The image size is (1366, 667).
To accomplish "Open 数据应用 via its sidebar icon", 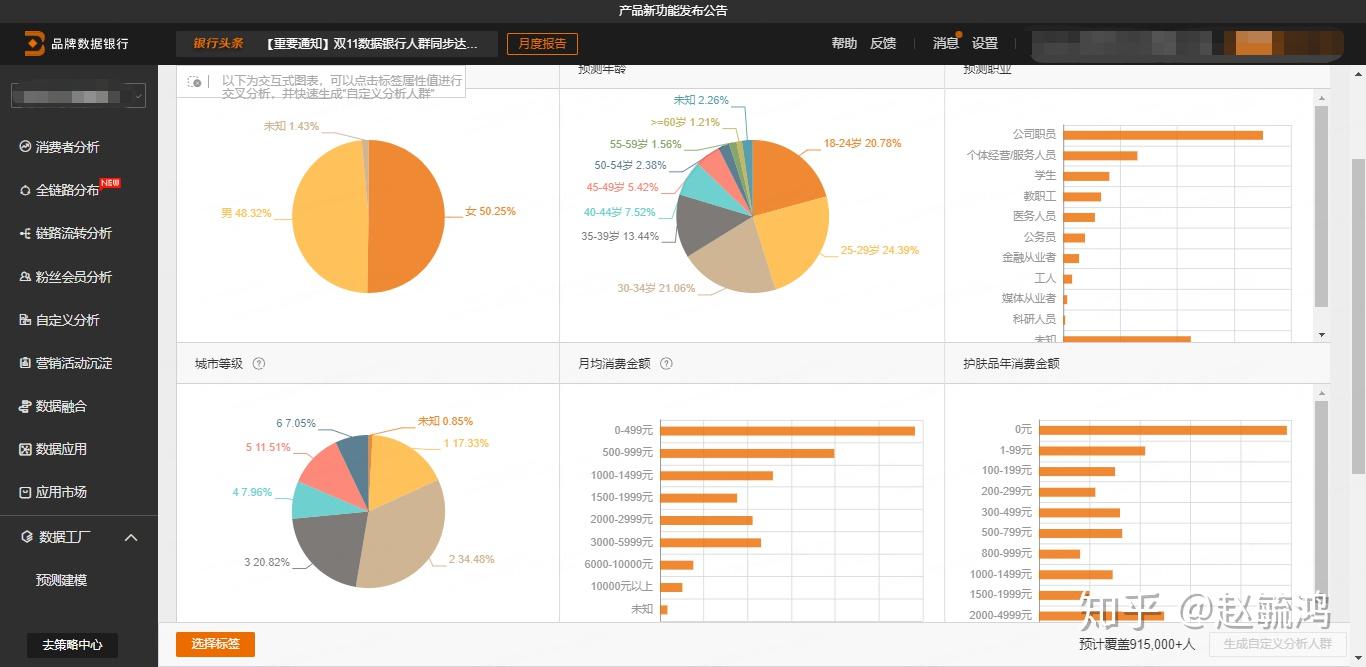I will click(x=26, y=449).
